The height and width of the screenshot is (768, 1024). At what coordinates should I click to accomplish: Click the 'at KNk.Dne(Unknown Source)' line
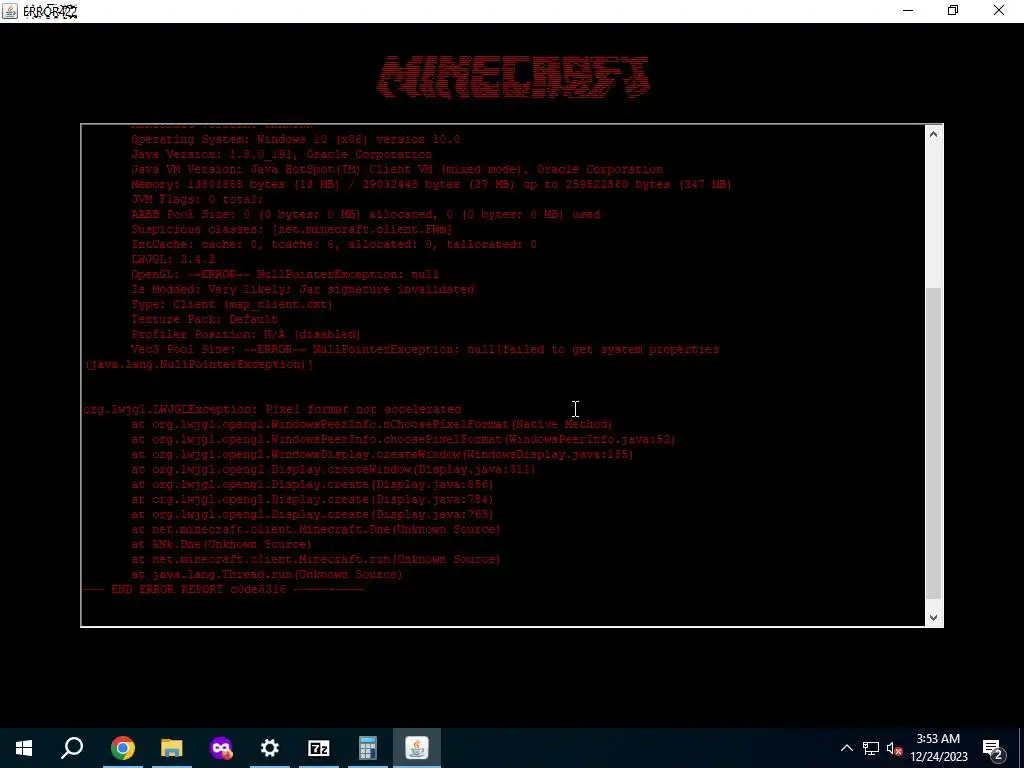221,545
